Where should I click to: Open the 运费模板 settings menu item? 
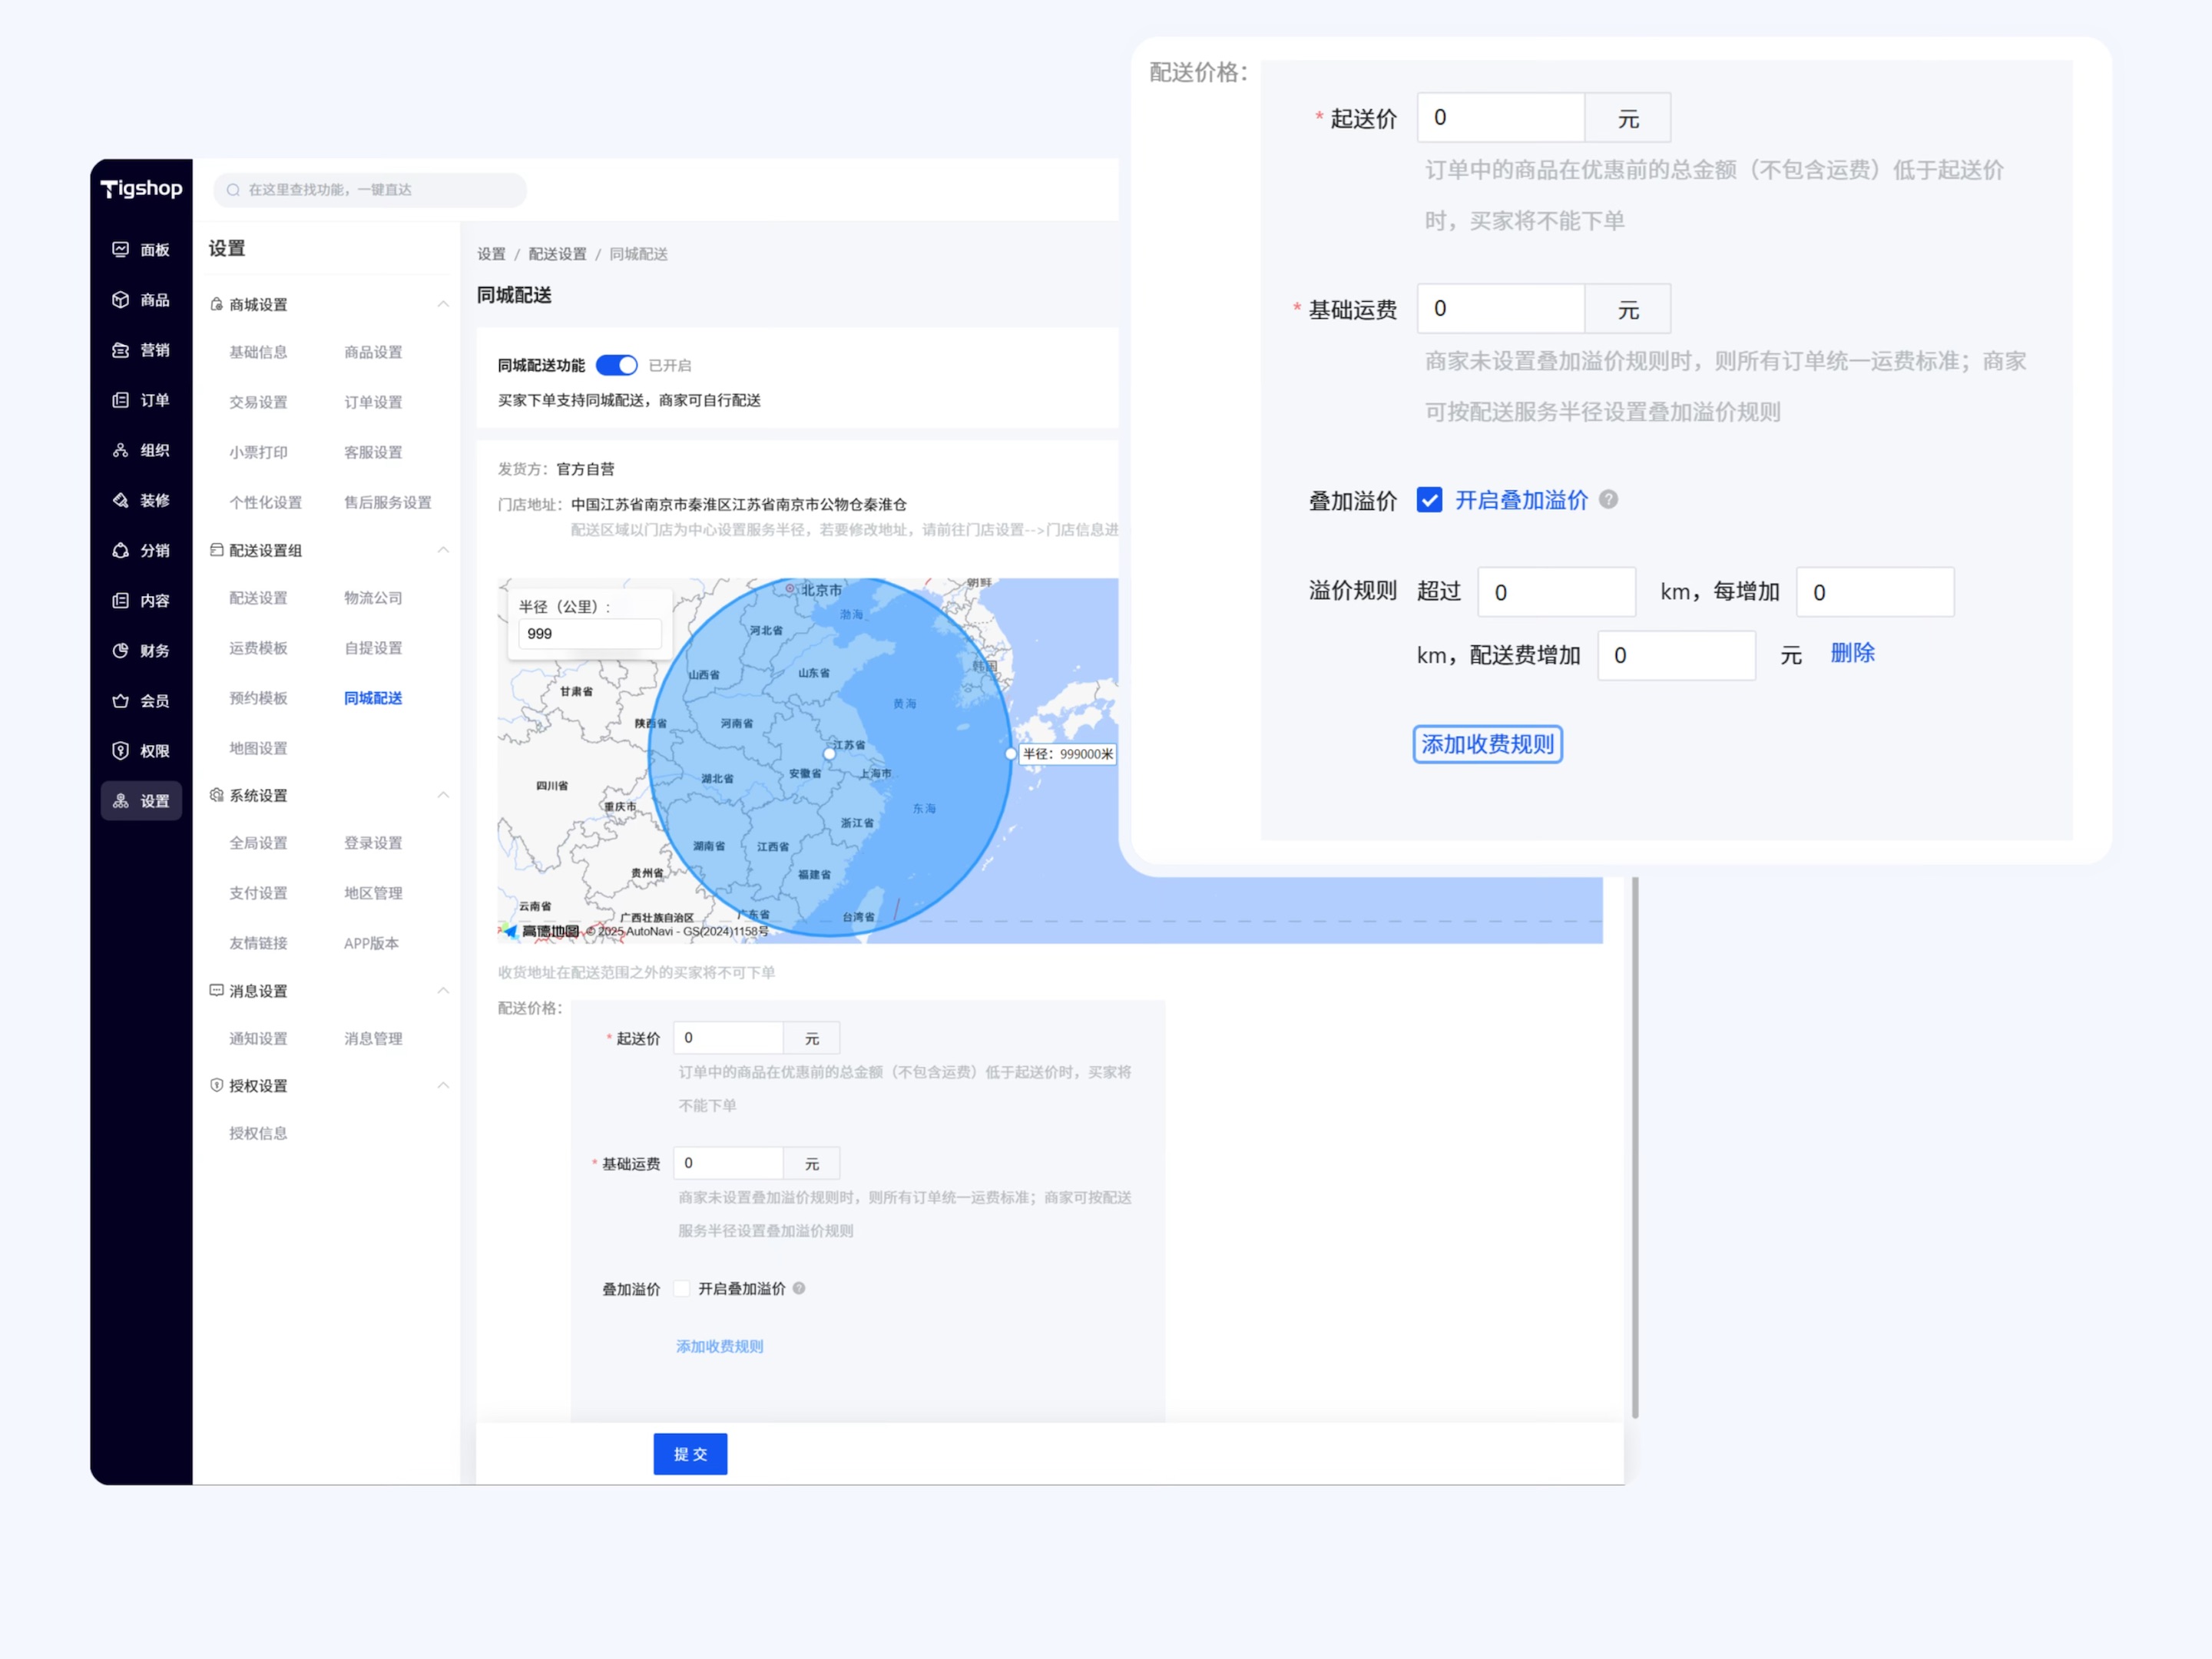tap(258, 648)
